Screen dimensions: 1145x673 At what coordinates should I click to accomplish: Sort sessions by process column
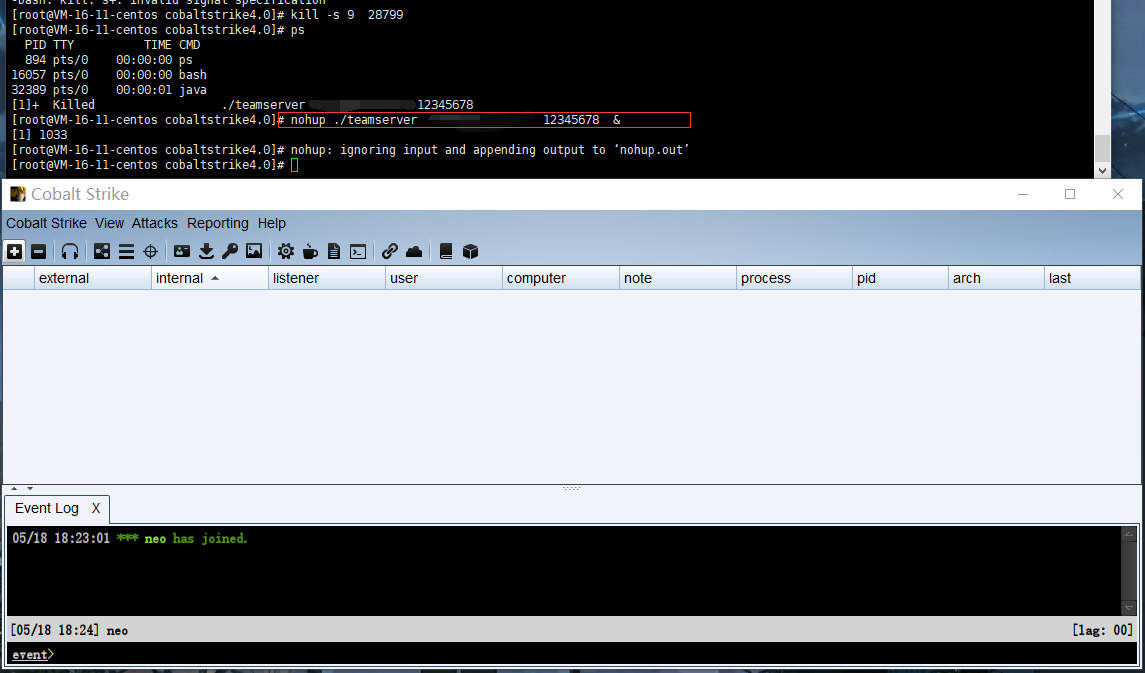(794, 278)
